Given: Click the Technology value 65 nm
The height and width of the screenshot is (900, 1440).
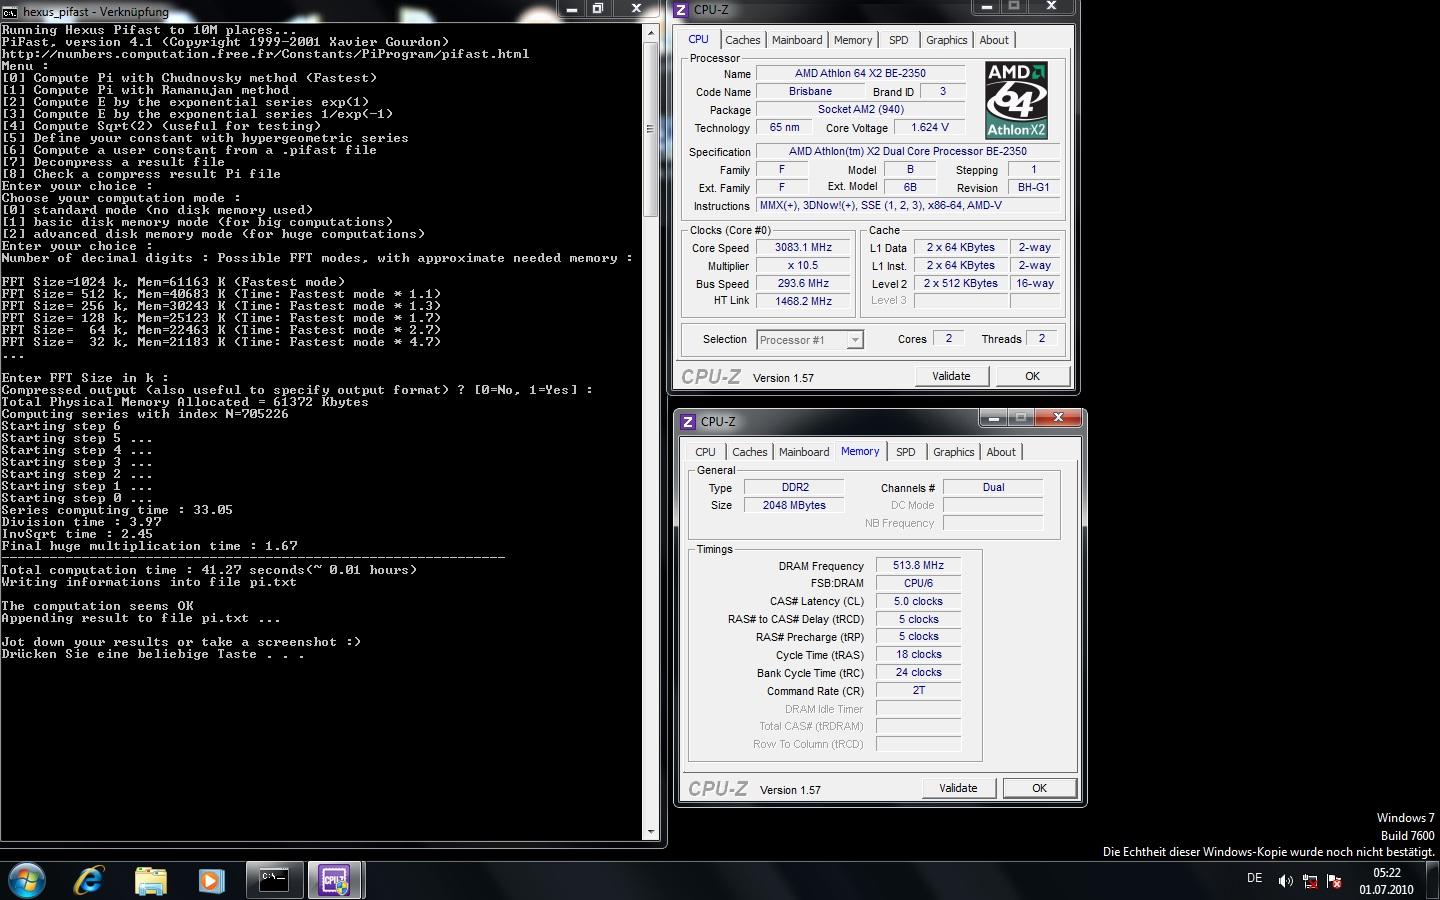Looking at the screenshot, I should tap(784, 127).
